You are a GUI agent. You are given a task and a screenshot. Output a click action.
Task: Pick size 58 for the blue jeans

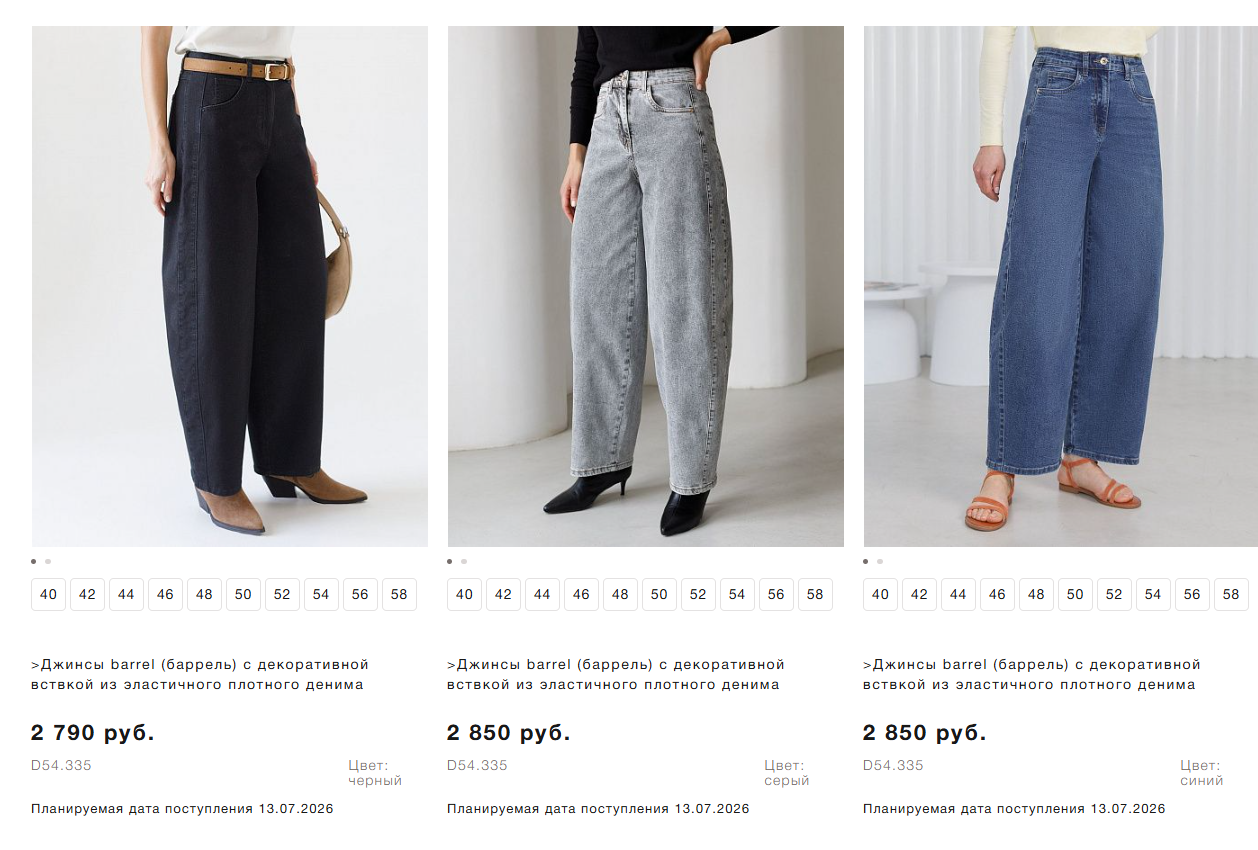(1231, 594)
